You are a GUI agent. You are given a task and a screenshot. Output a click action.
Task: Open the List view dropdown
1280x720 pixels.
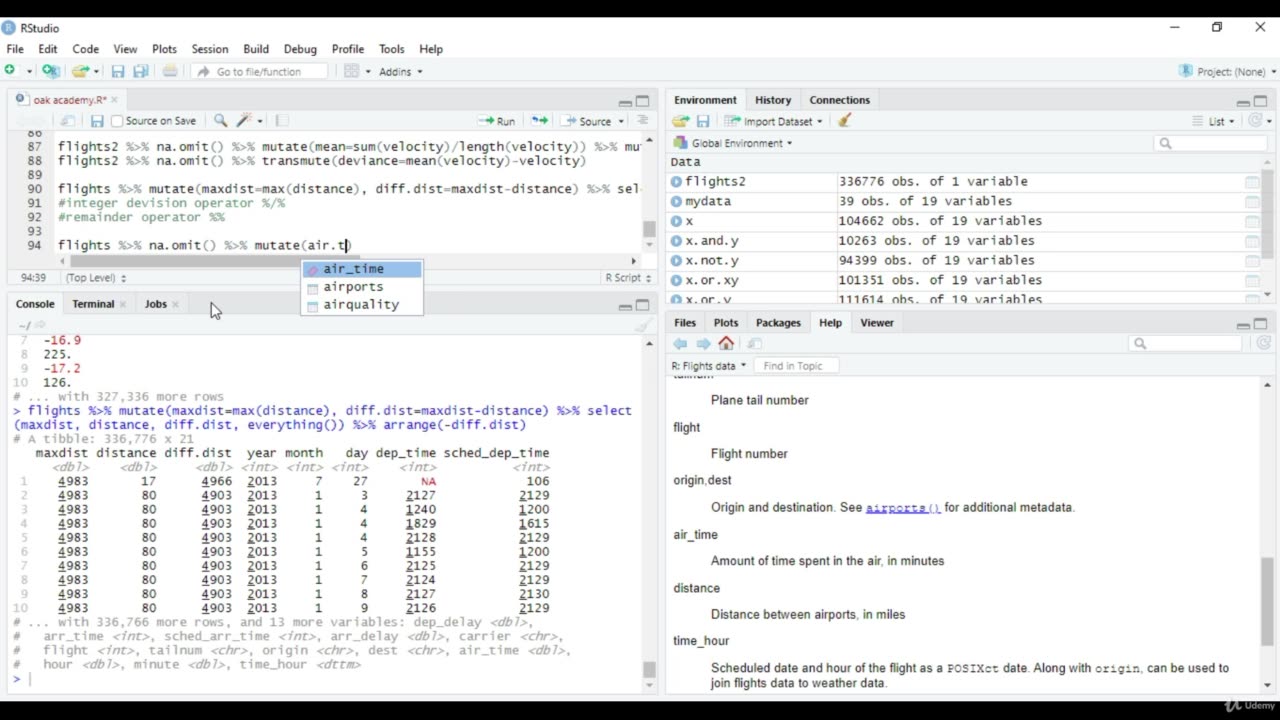[1215, 121]
